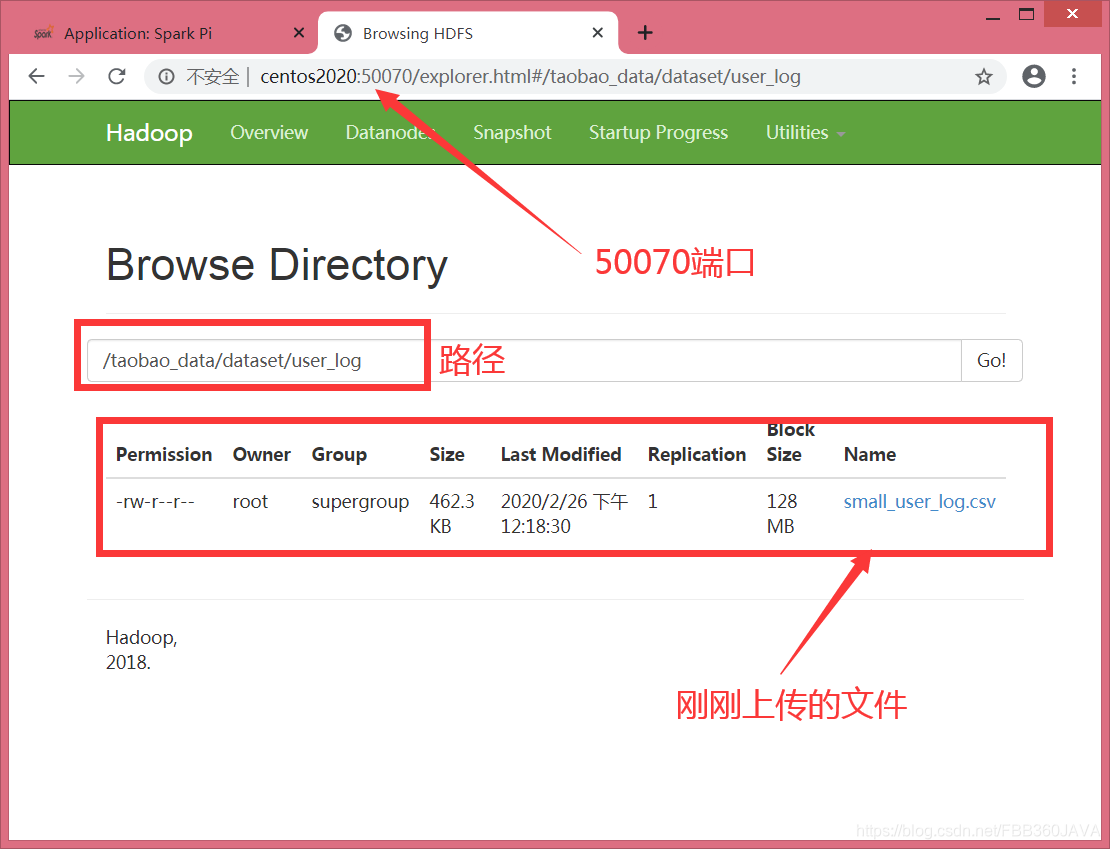Click the address bar URL

point(530,76)
